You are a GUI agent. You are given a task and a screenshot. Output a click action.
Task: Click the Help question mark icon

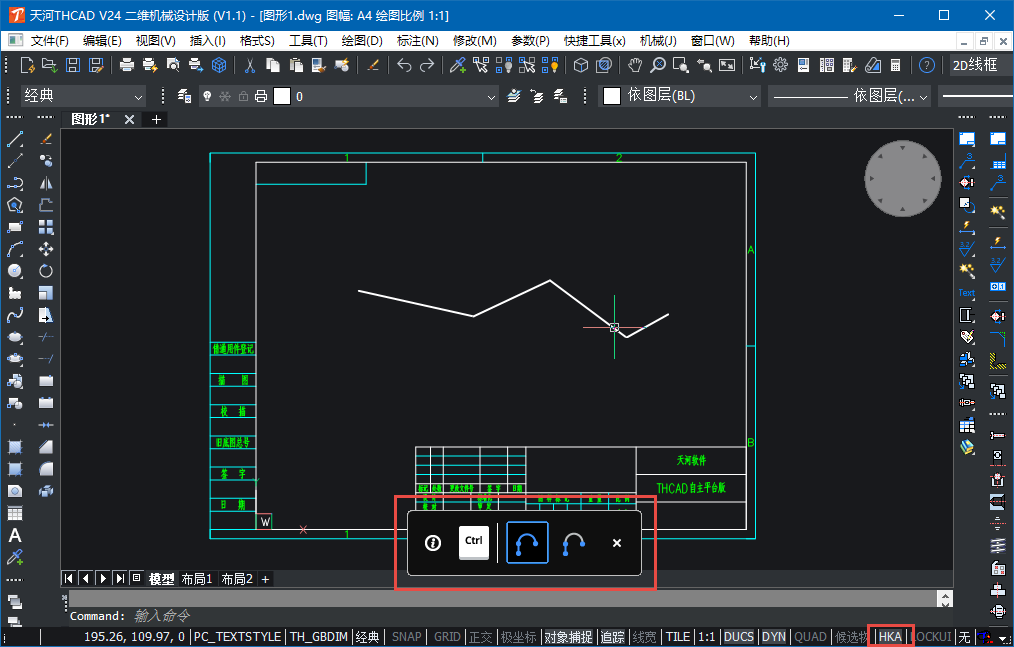(x=927, y=65)
